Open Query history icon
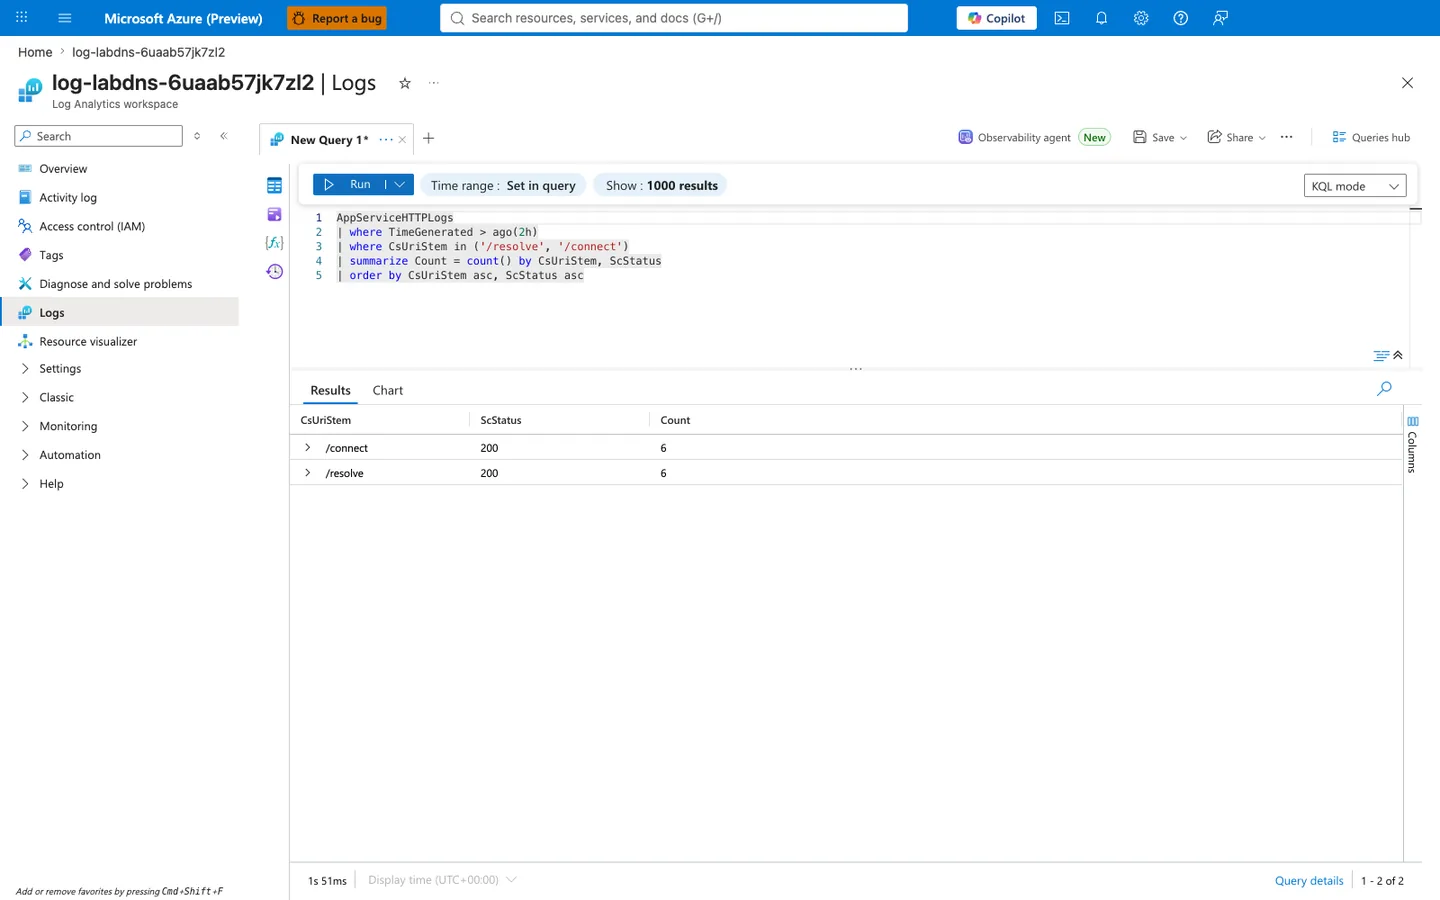 [275, 272]
